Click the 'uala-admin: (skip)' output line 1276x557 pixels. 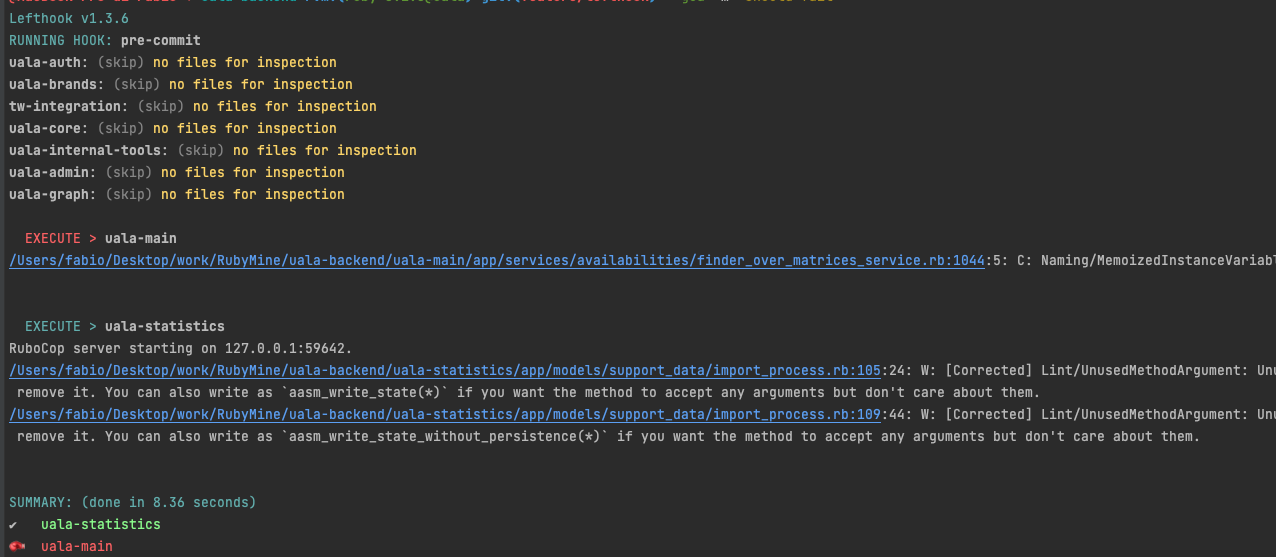177,172
